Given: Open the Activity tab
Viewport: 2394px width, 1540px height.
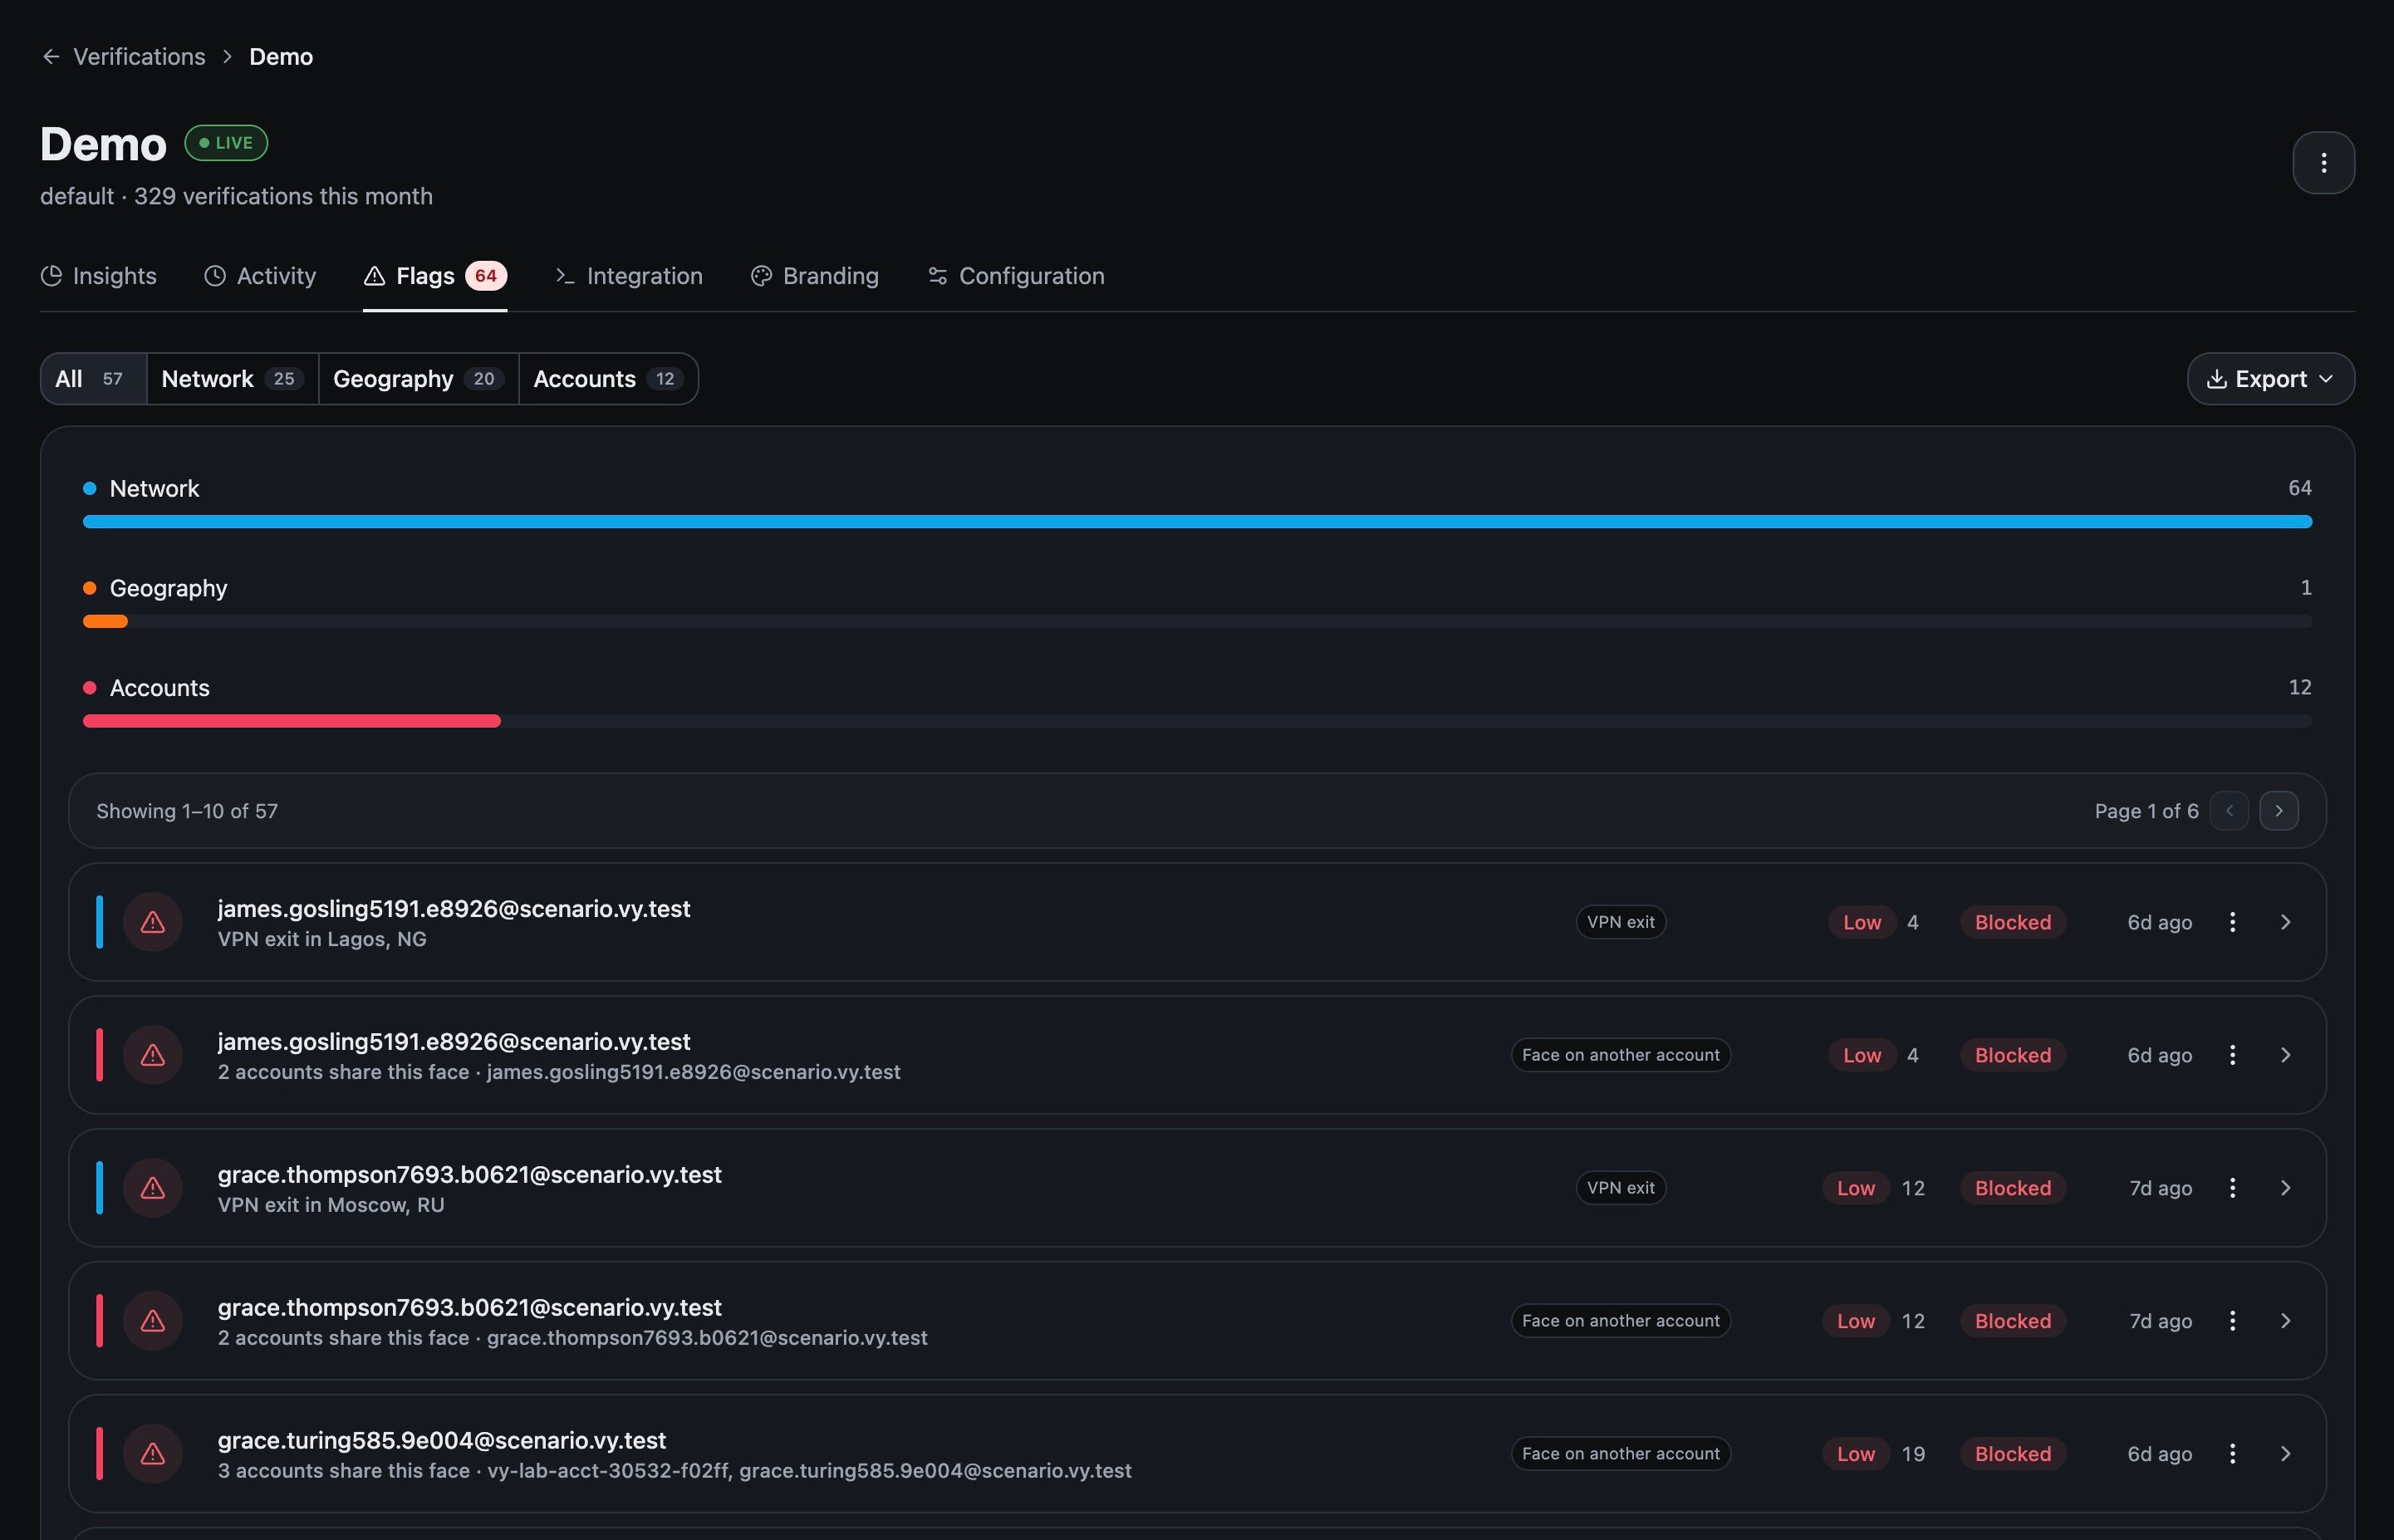Looking at the screenshot, I should pyautogui.click(x=260, y=276).
